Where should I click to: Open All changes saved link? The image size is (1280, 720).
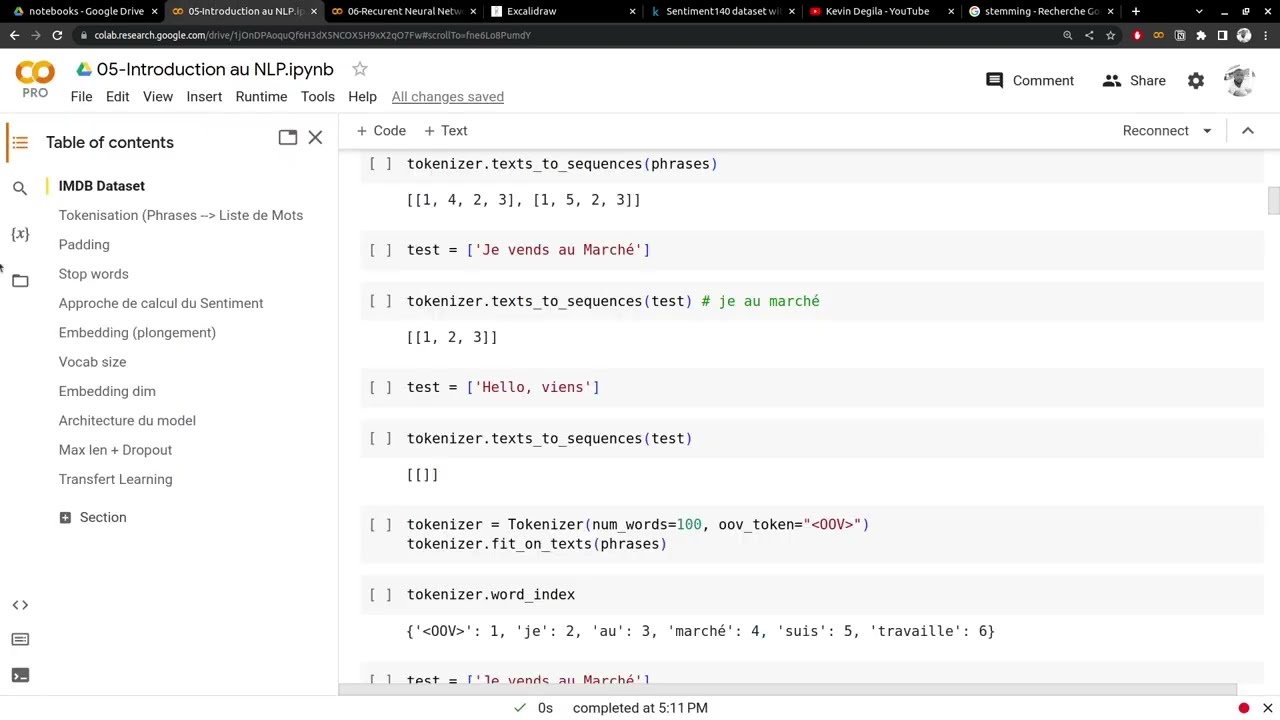[x=448, y=97]
